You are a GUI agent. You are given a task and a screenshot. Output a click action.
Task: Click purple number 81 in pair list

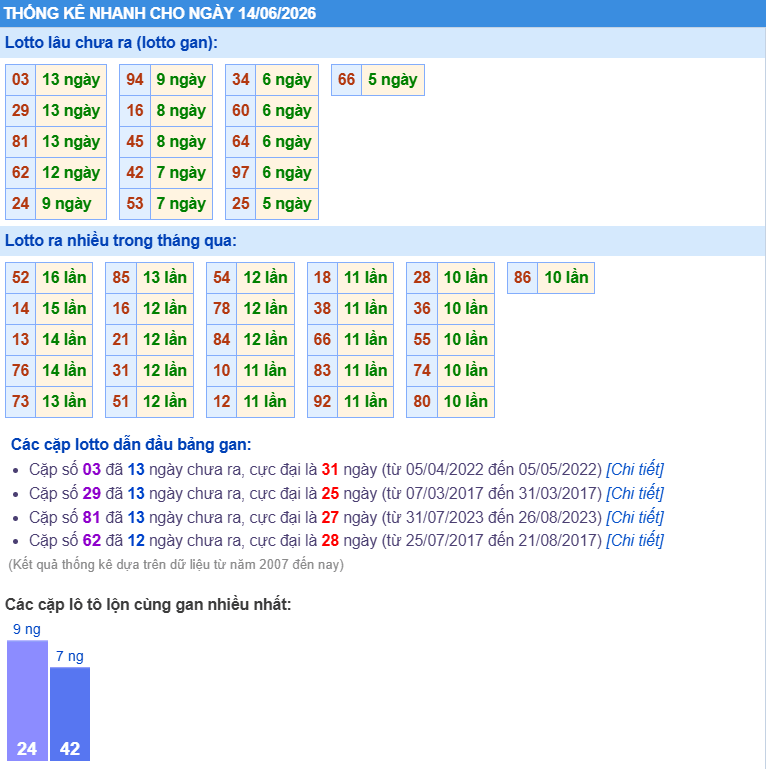tap(92, 517)
